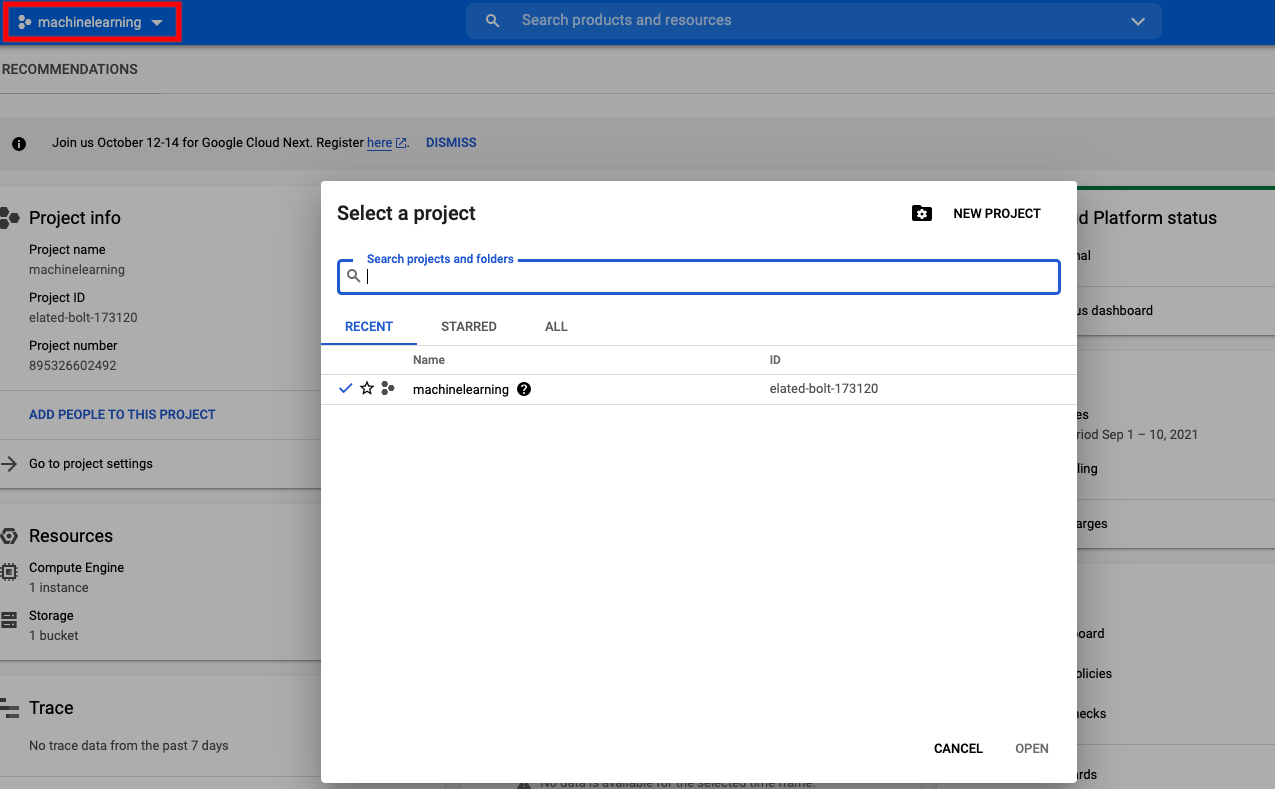
Task: Click the Select a project dialog title
Action: (x=406, y=213)
